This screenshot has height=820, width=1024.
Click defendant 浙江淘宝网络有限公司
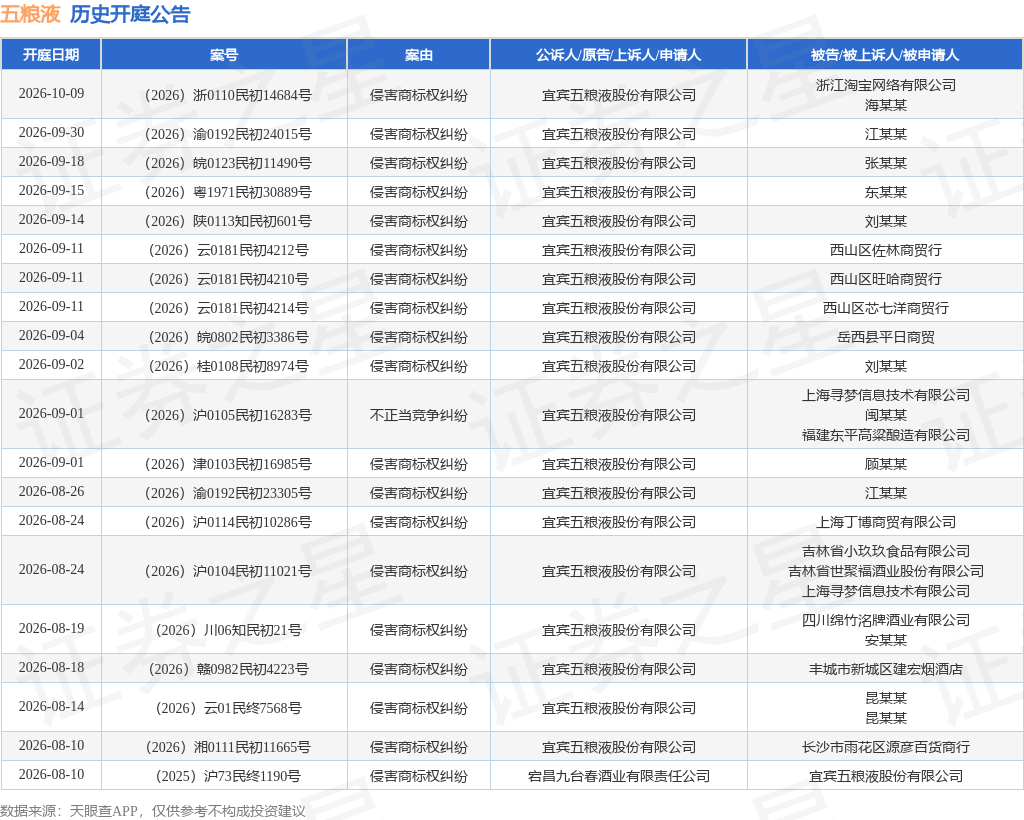coord(886,86)
